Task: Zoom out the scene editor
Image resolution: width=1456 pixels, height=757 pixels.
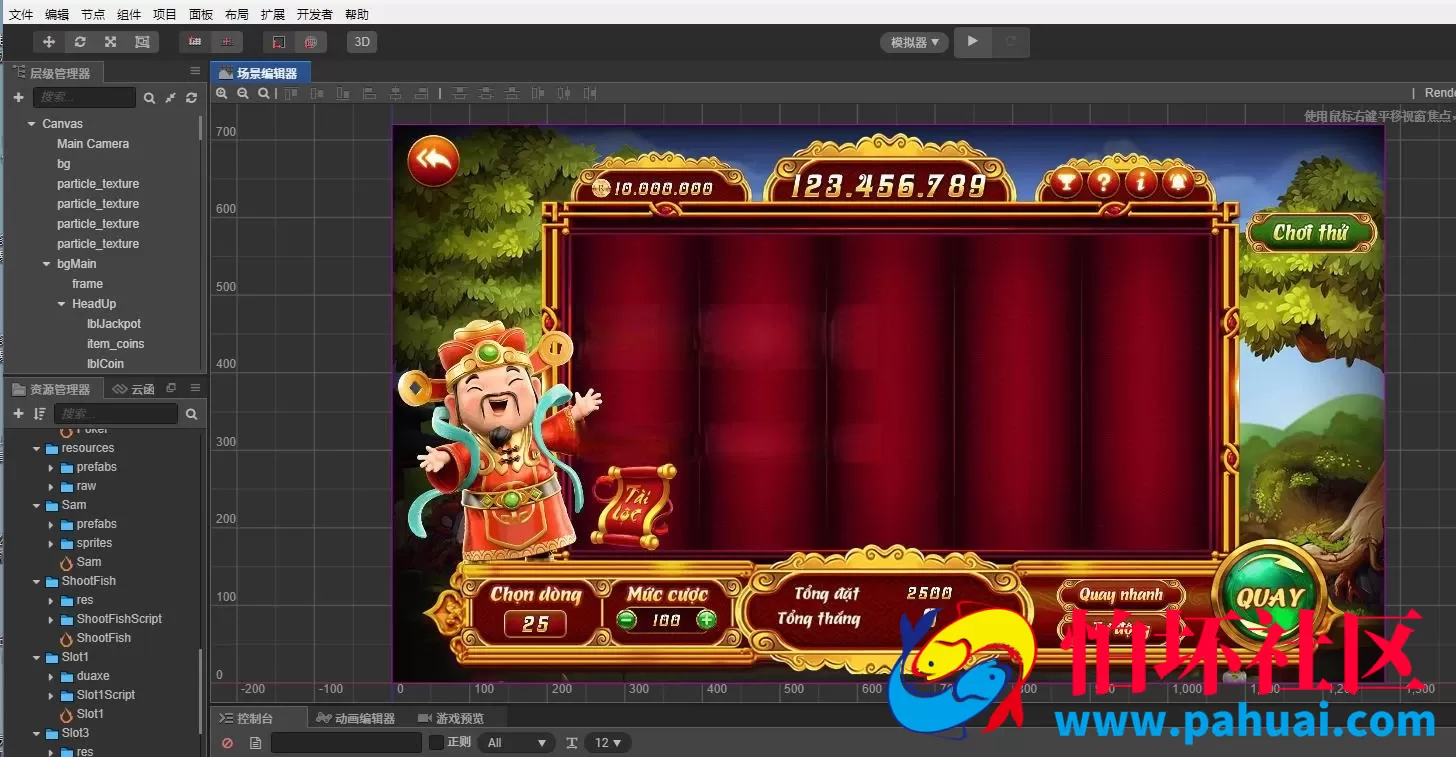Action: pyautogui.click(x=243, y=93)
